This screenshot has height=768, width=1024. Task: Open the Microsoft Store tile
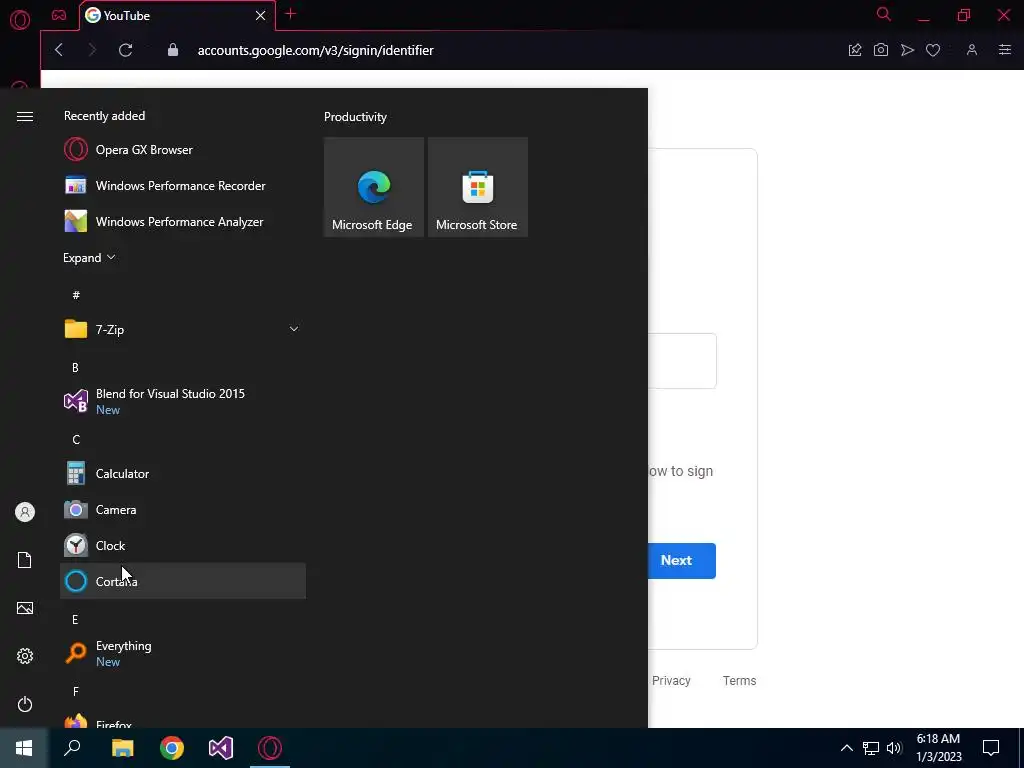coord(477,187)
